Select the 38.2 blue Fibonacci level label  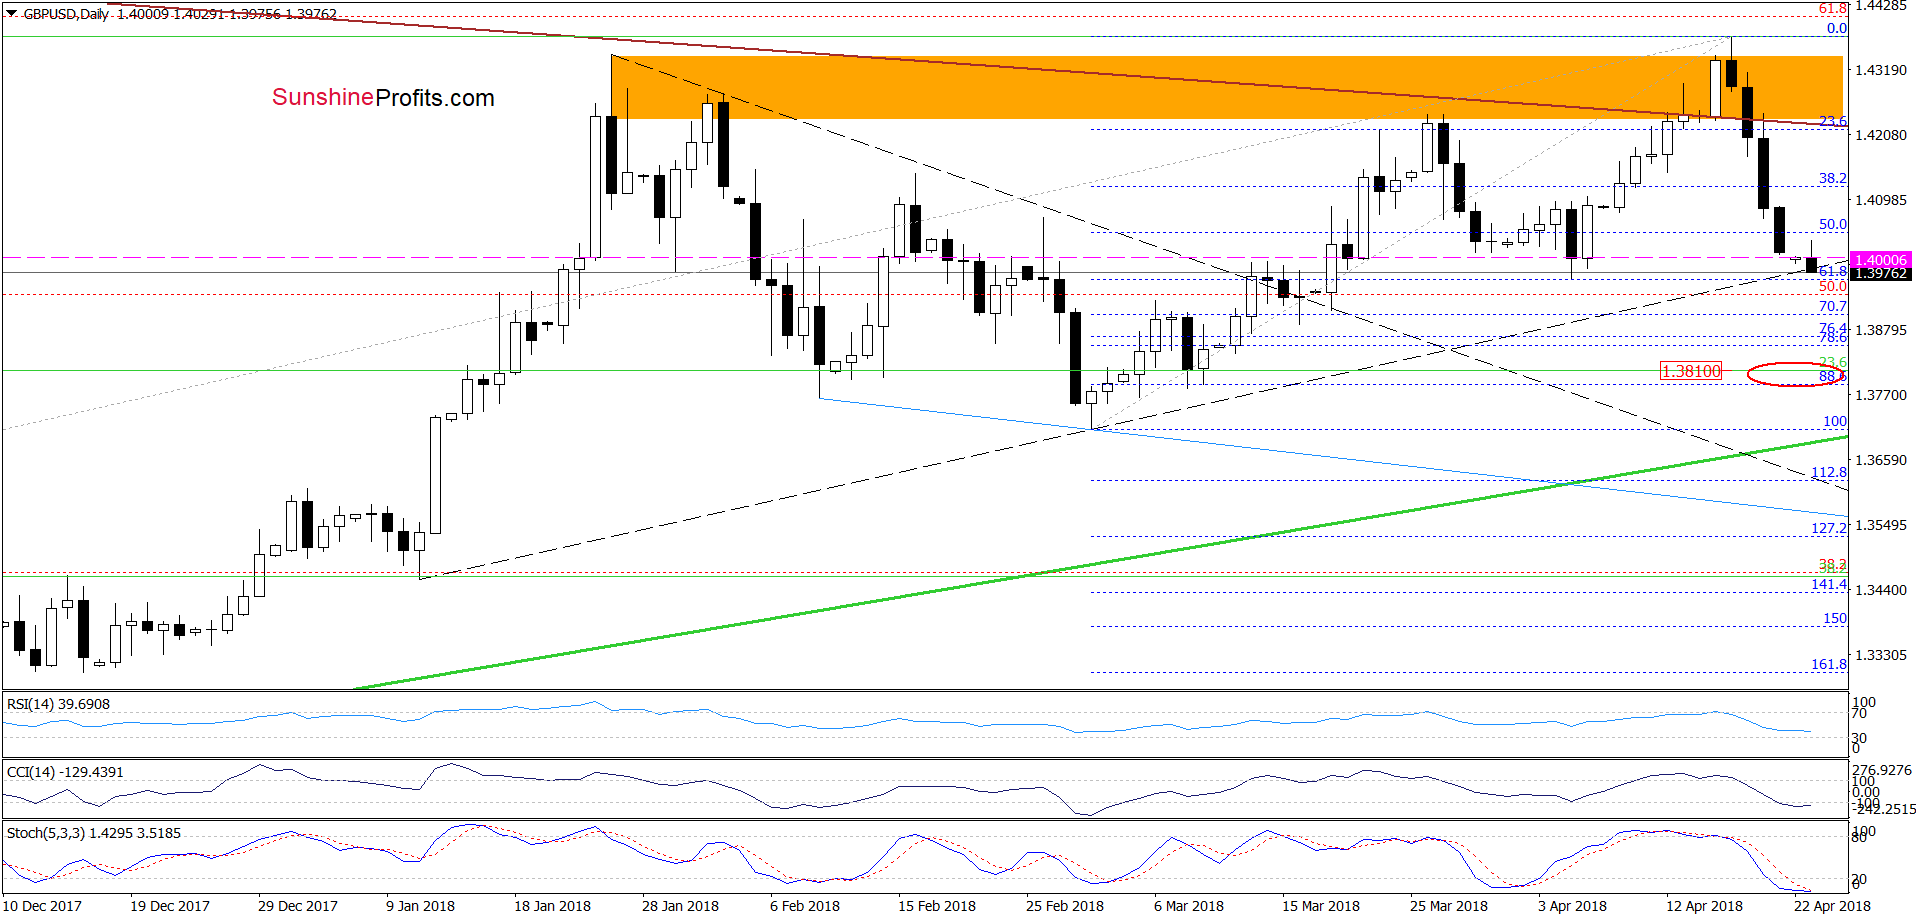click(1833, 178)
